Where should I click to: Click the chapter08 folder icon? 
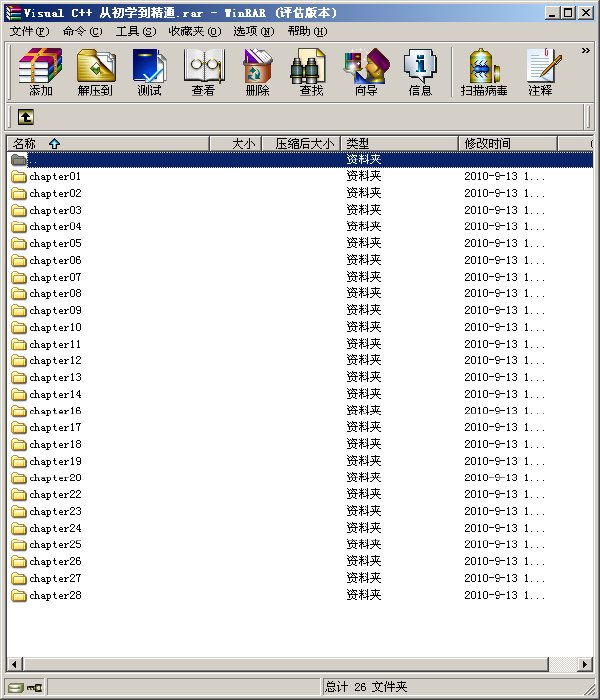point(19,293)
